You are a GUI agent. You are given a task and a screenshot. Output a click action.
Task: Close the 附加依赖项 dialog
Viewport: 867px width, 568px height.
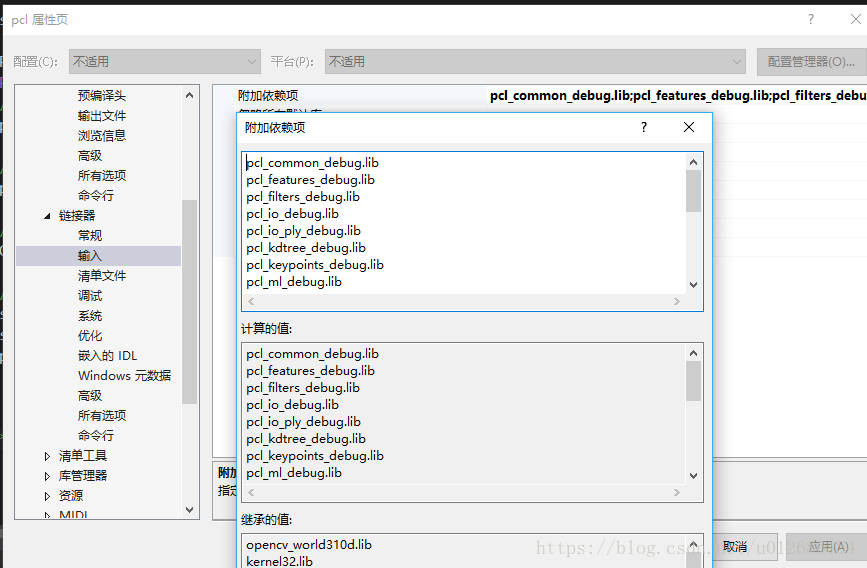tap(689, 127)
